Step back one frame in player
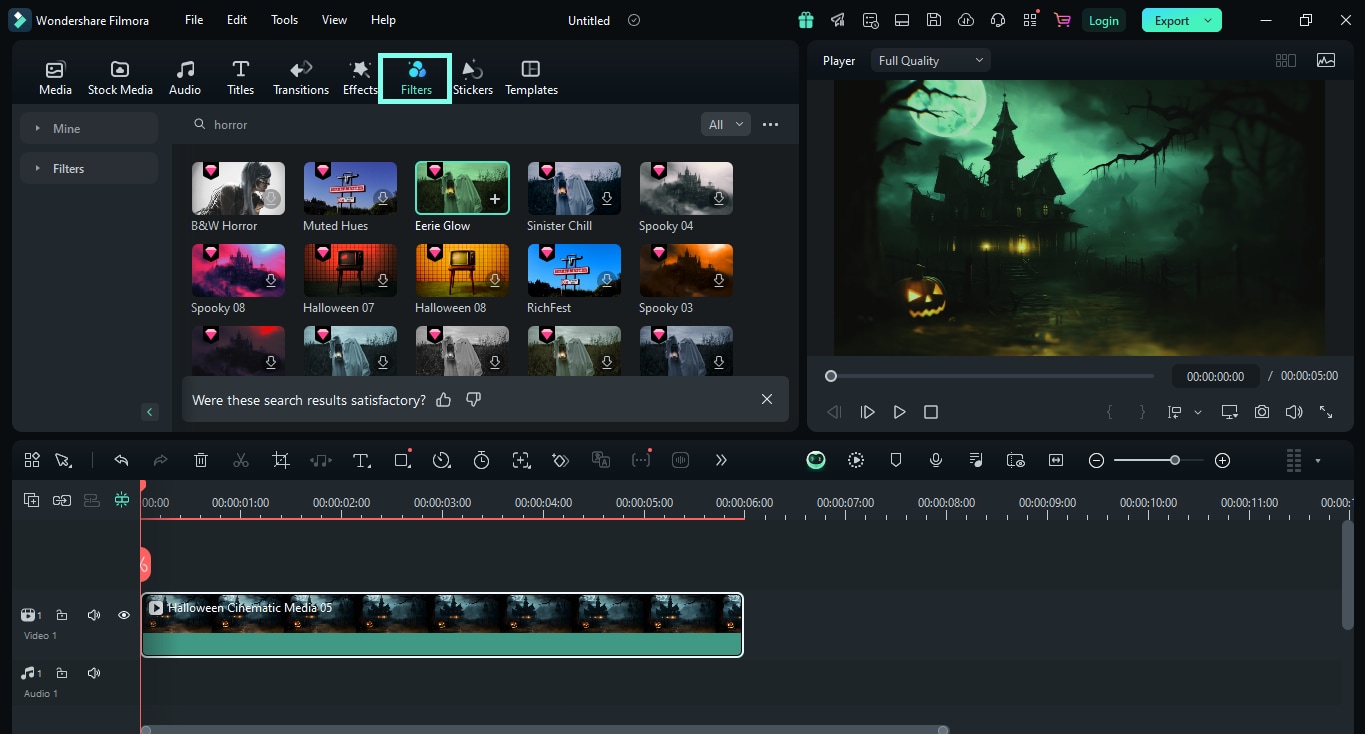The height and width of the screenshot is (734, 1365). pos(834,412)
